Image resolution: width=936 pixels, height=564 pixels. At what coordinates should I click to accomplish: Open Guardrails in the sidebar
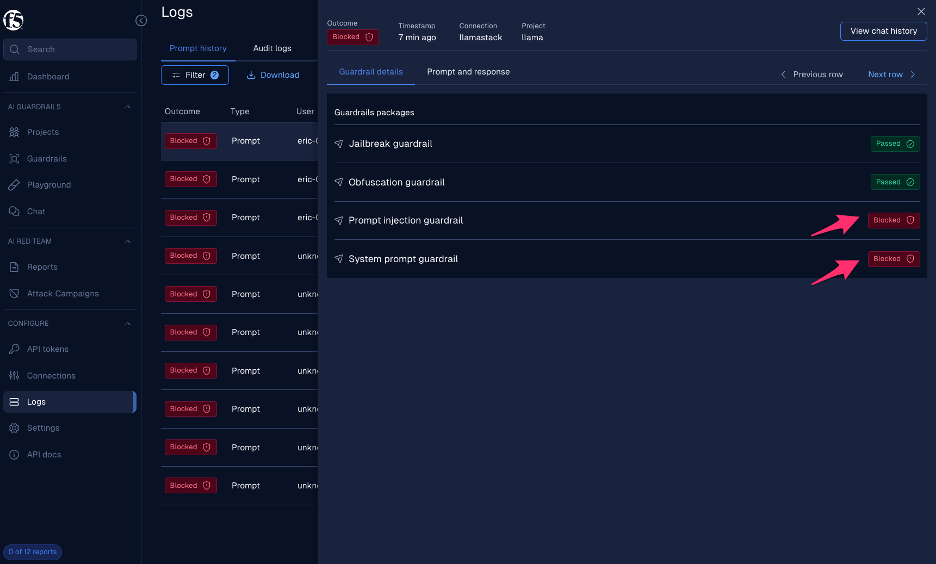(x=47, y=159)
